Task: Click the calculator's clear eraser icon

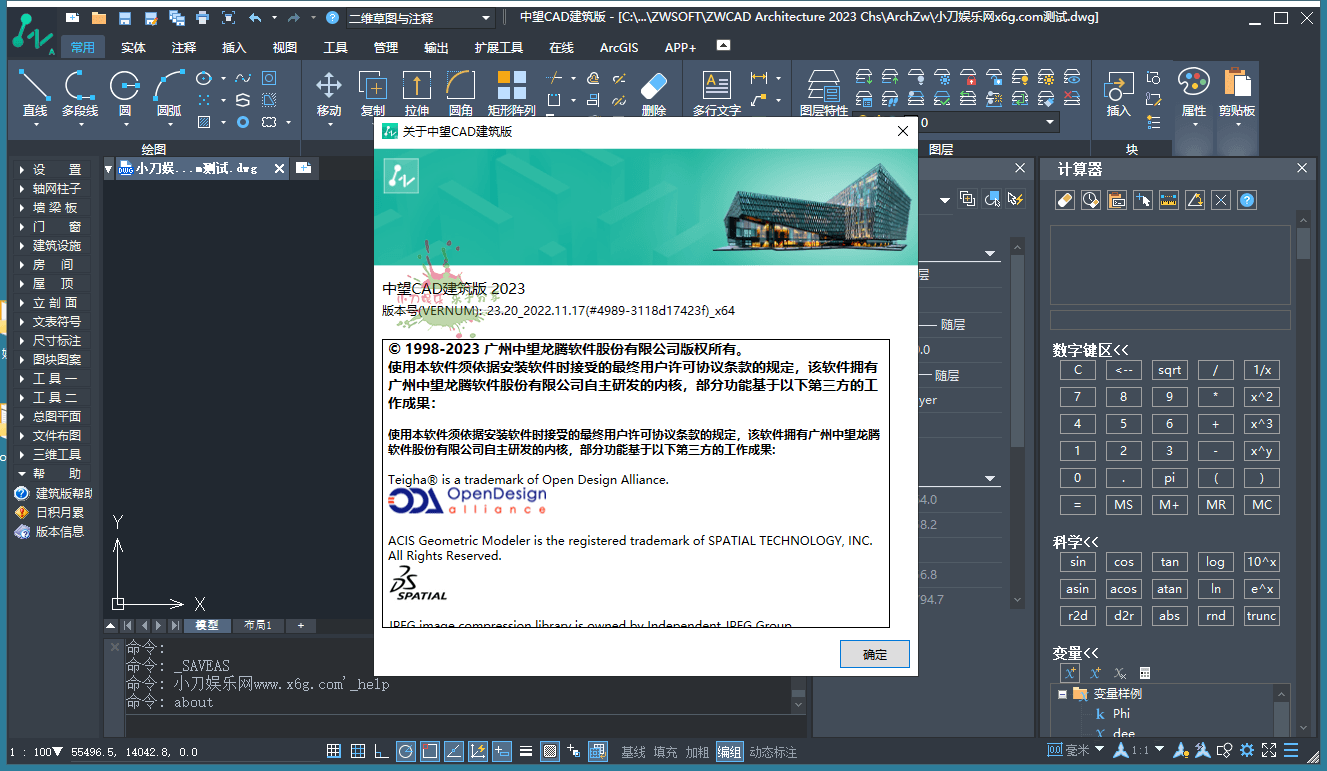Action: [1064, 200]
